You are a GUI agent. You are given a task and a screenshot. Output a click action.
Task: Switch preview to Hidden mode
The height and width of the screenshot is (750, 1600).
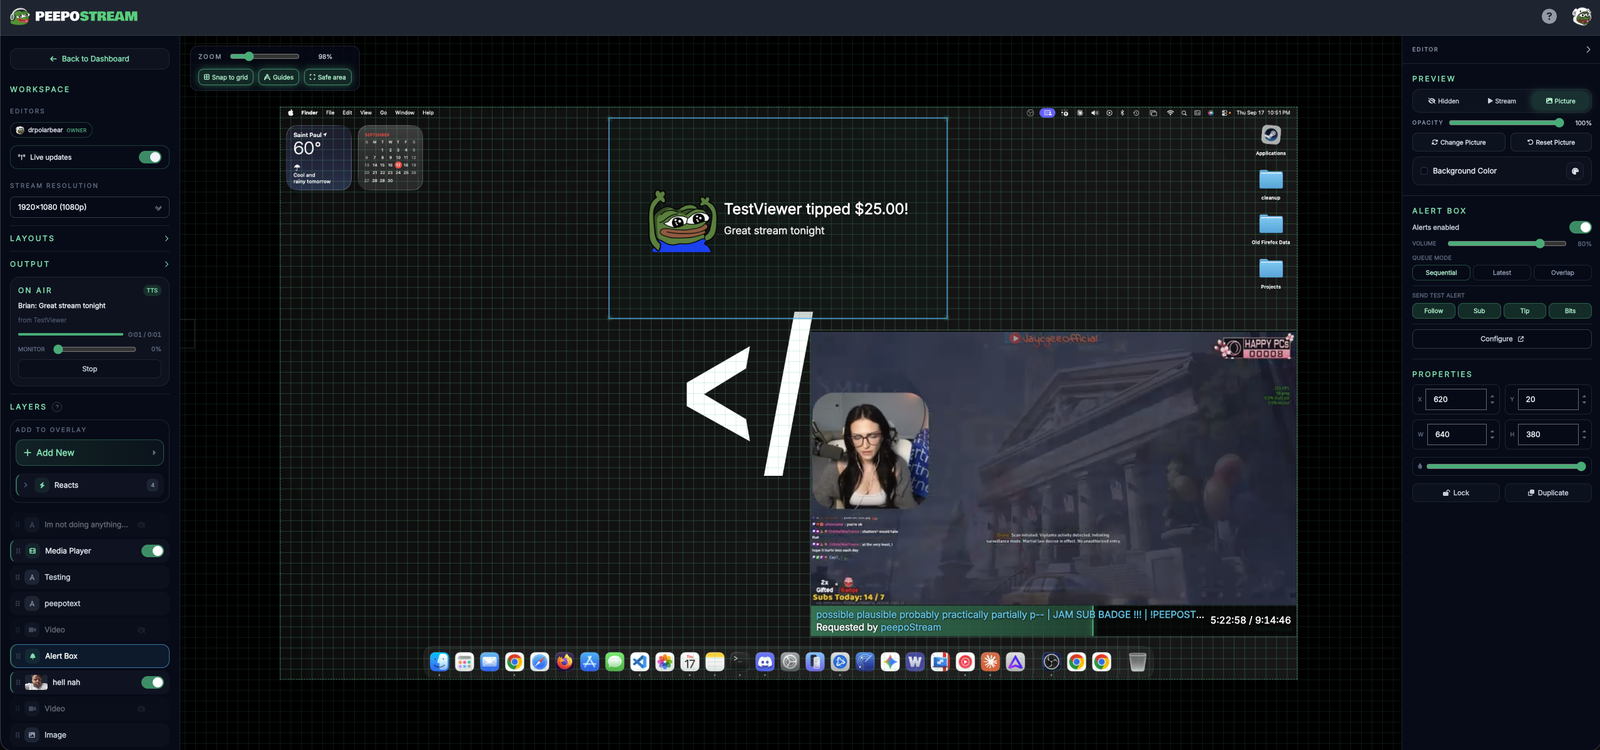click(x=1444, y=101)
